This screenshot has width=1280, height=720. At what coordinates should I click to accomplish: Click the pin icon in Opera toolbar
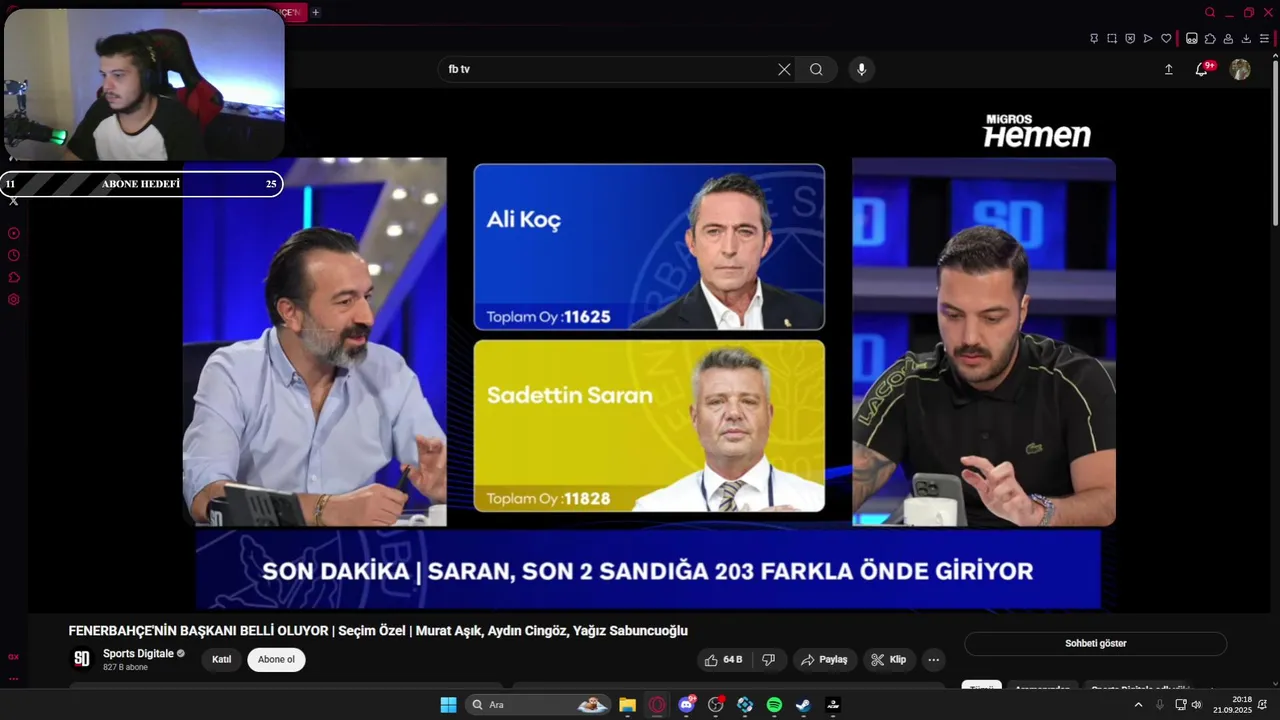tap(1094, 39)
